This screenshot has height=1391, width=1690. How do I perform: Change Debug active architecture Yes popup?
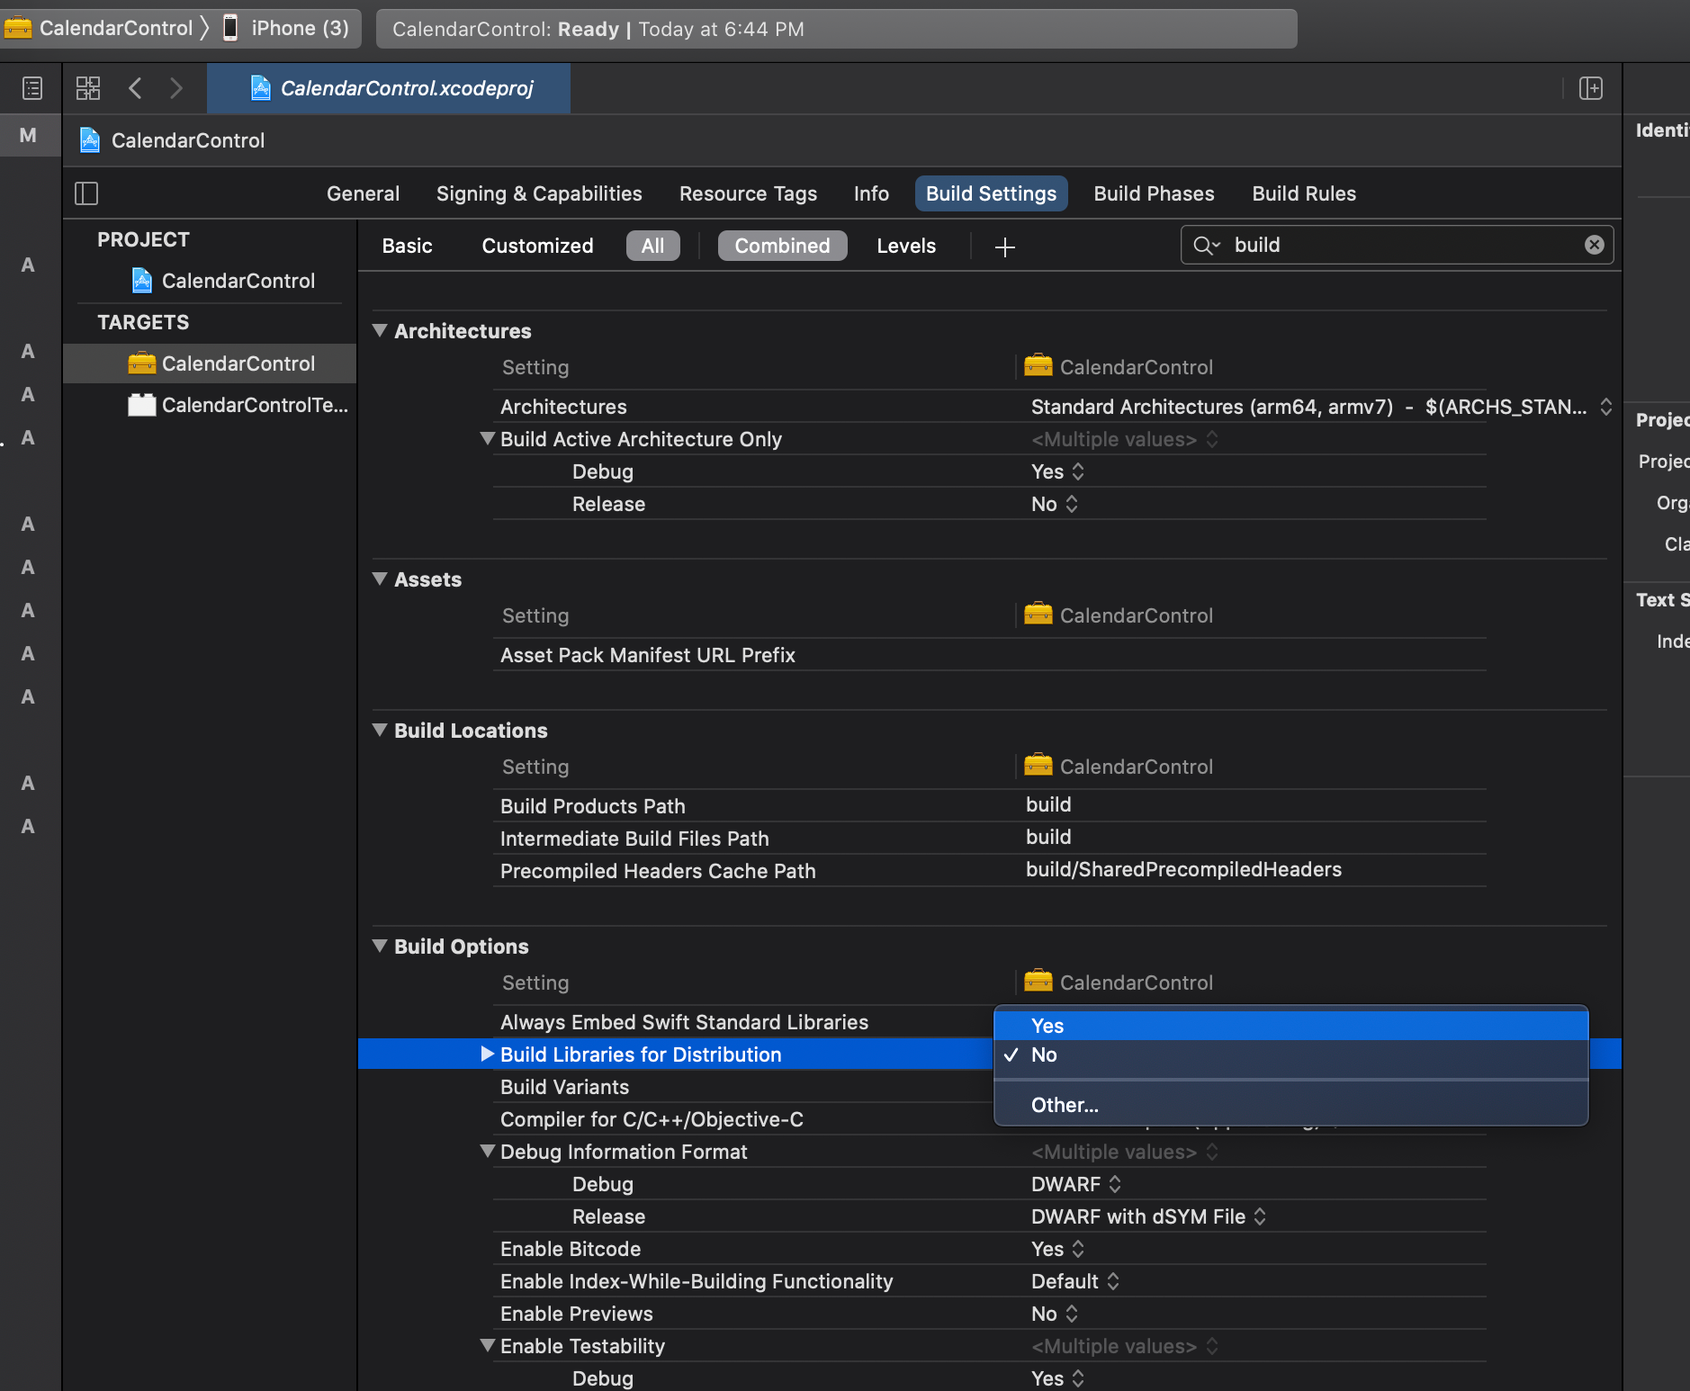pos(1058,472)
